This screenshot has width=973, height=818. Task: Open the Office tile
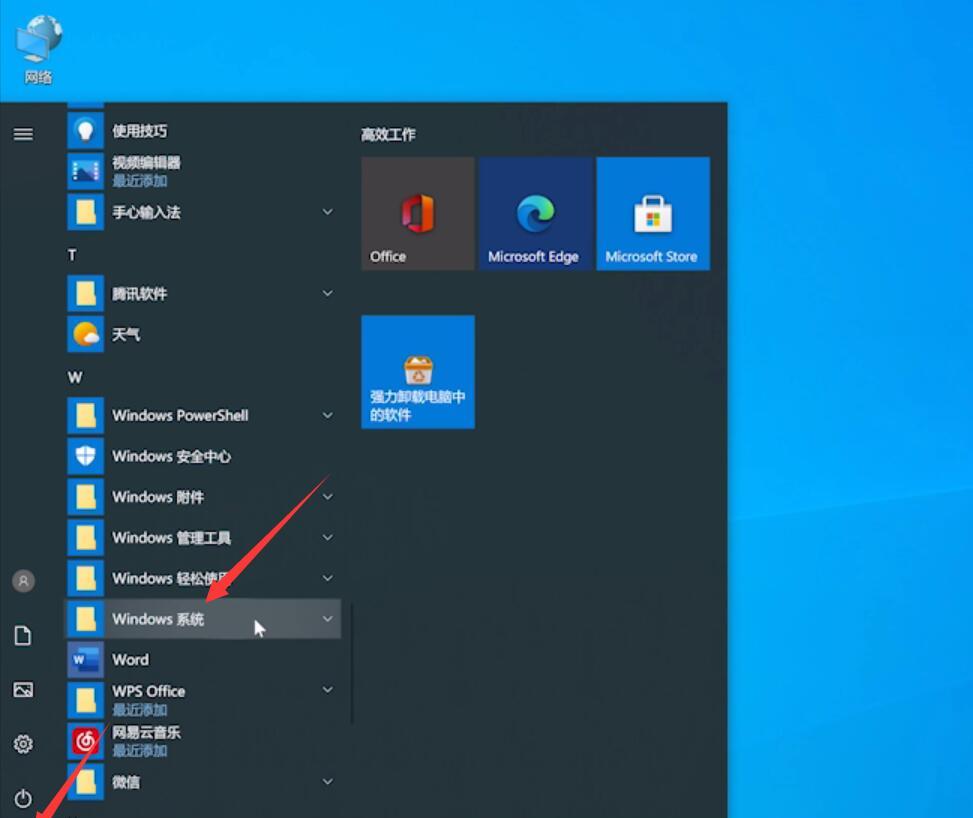coord(418,213)
